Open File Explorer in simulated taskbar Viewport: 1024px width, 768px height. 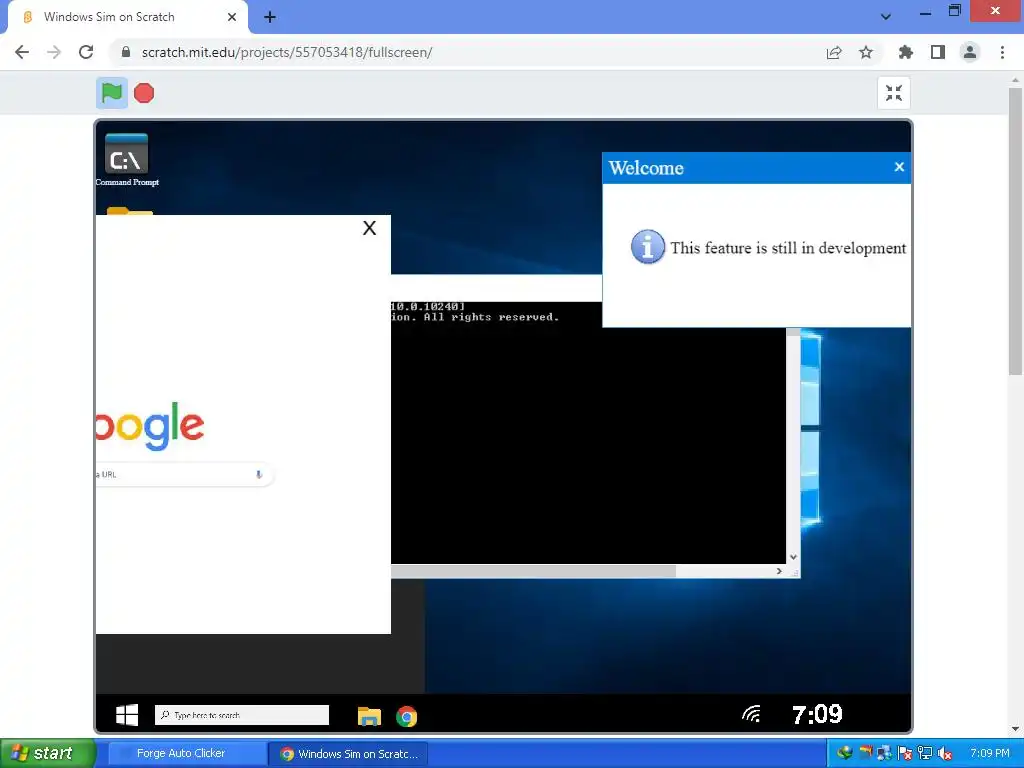point(369,716)
